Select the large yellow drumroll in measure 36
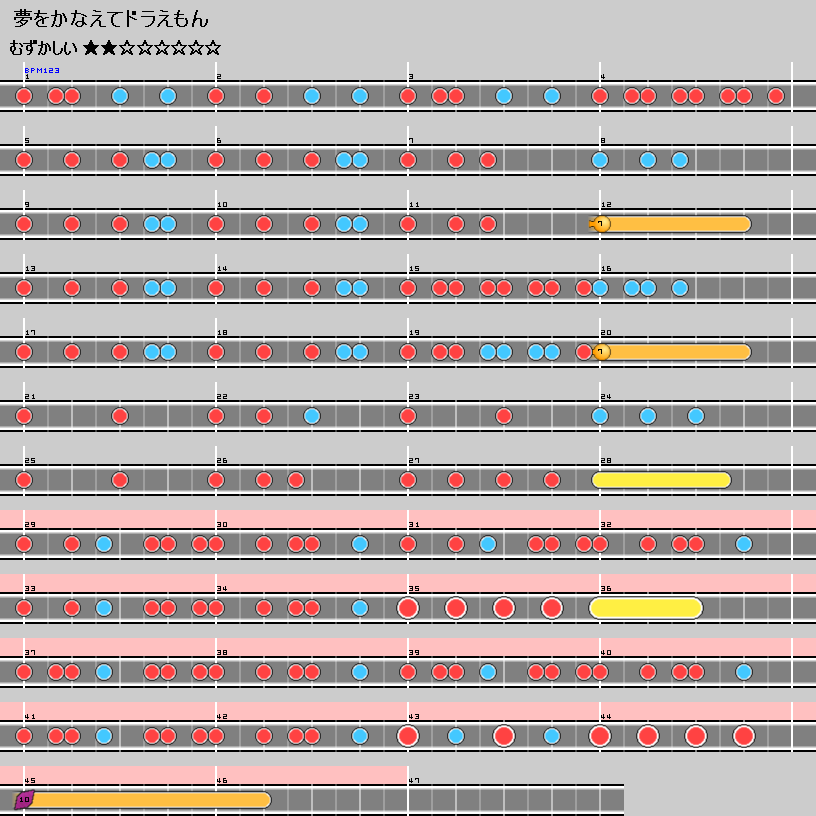The image size is (816, 816). 647,608
